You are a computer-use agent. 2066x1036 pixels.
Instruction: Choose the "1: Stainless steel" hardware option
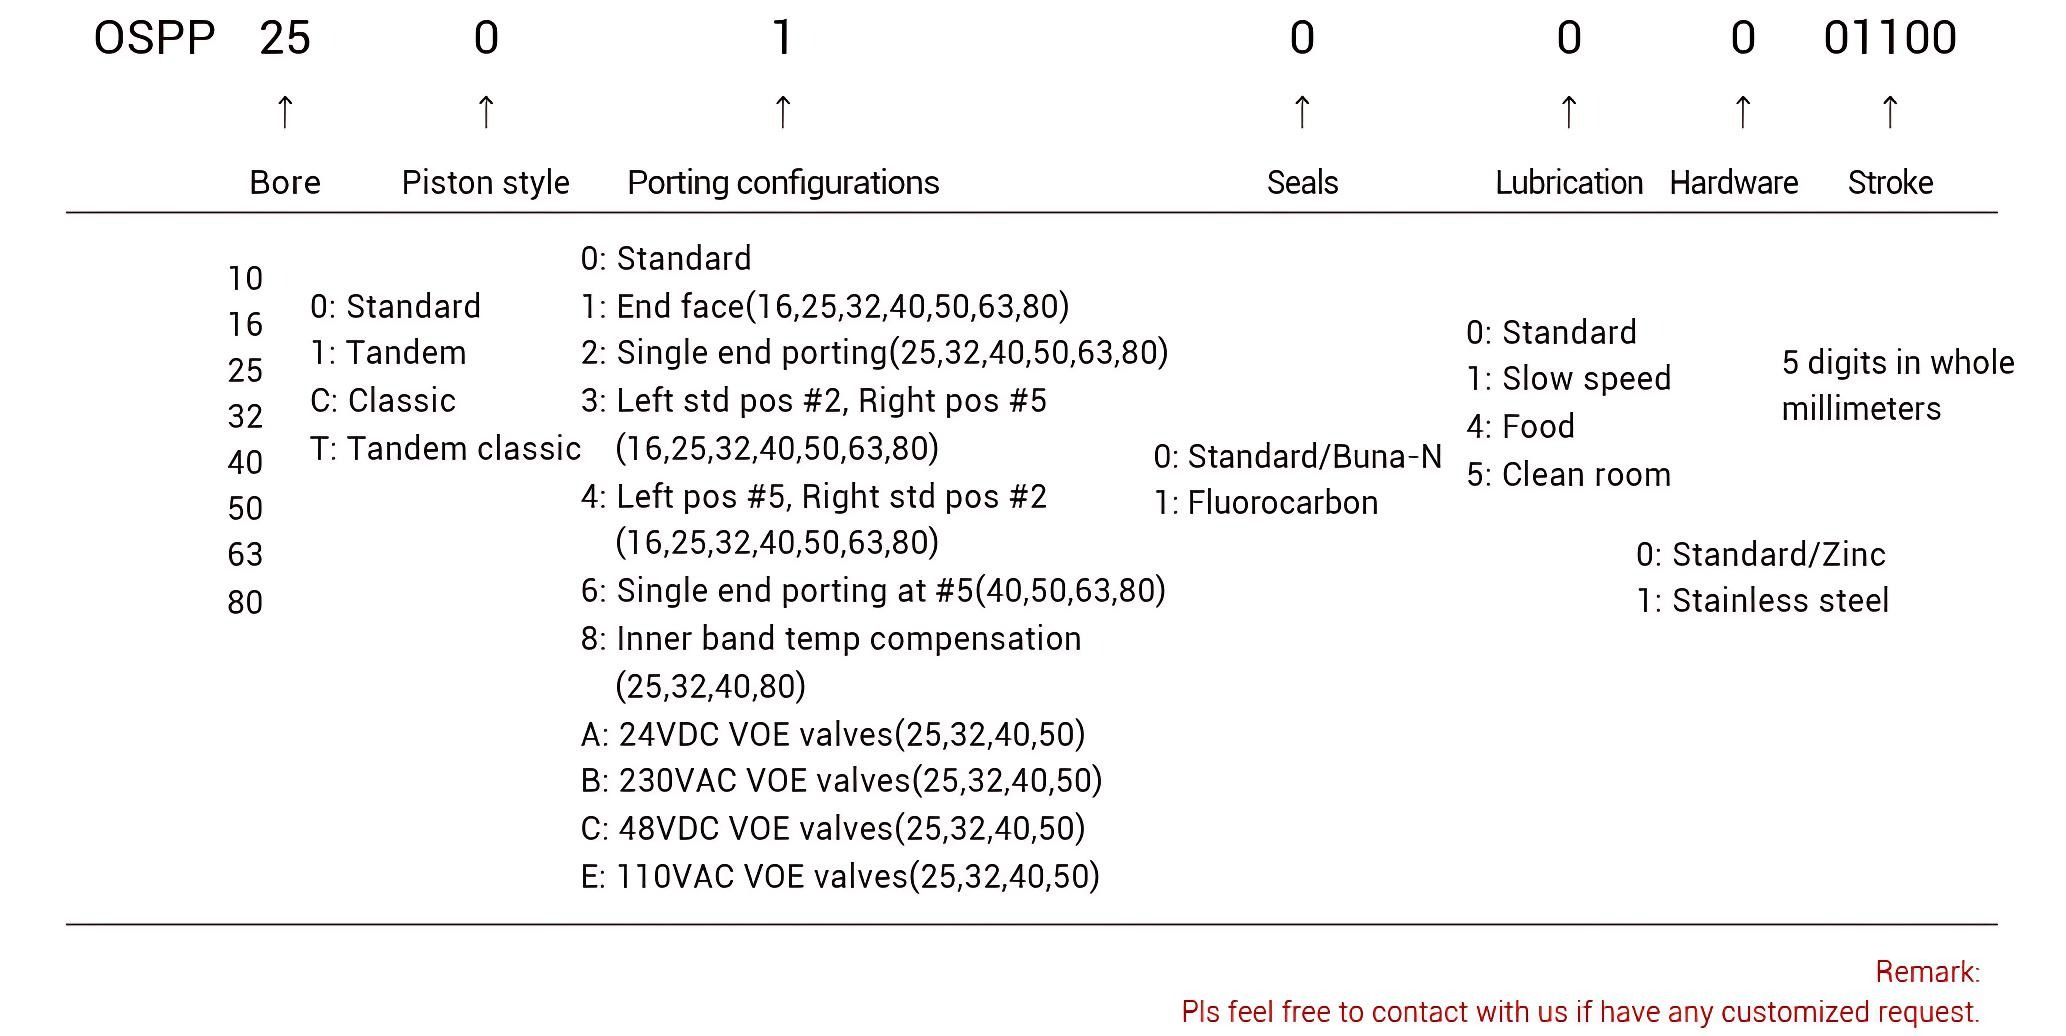click(1762, 601)
